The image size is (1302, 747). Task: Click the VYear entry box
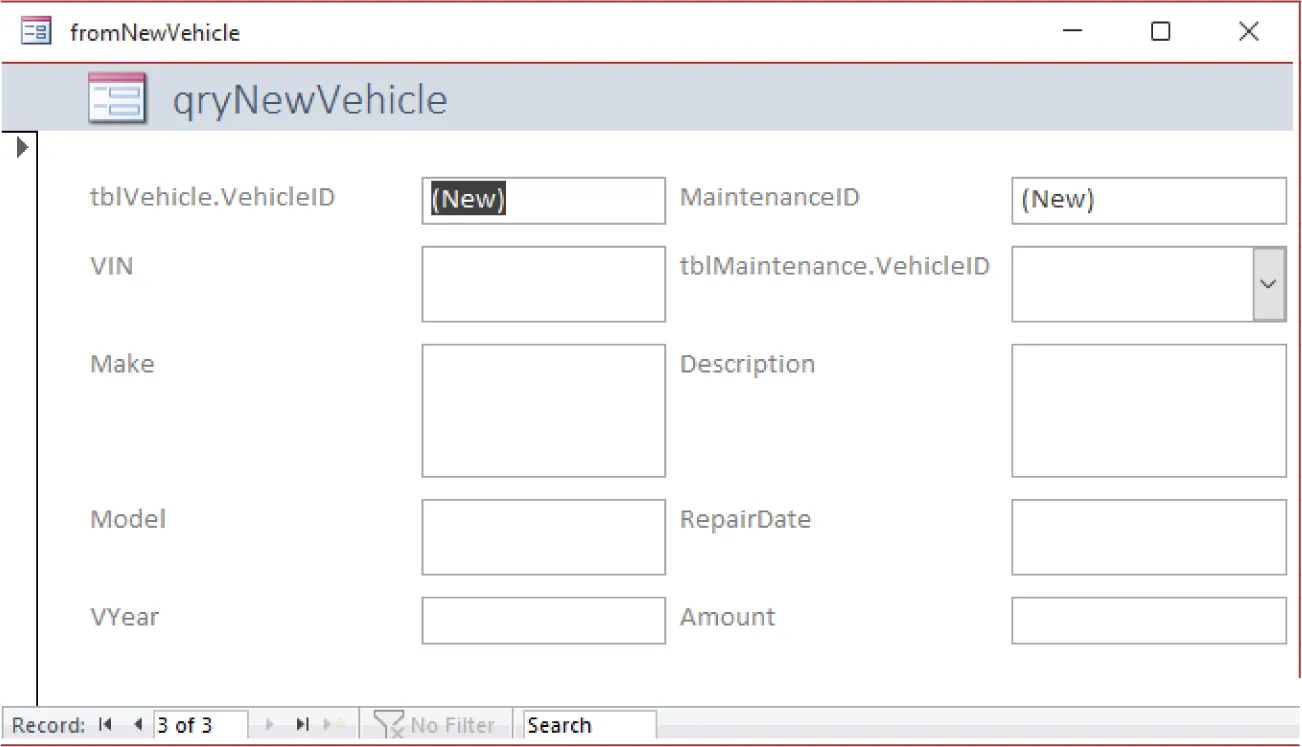tap(543, 620)
